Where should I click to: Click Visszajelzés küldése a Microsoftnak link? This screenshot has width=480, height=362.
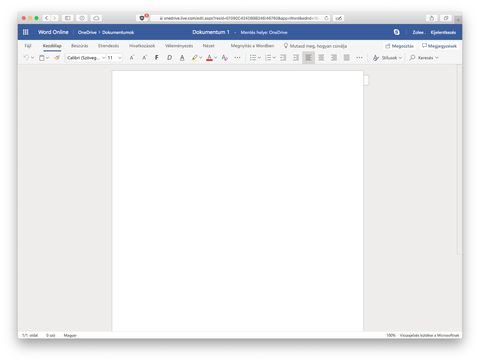tap(429, 335)
